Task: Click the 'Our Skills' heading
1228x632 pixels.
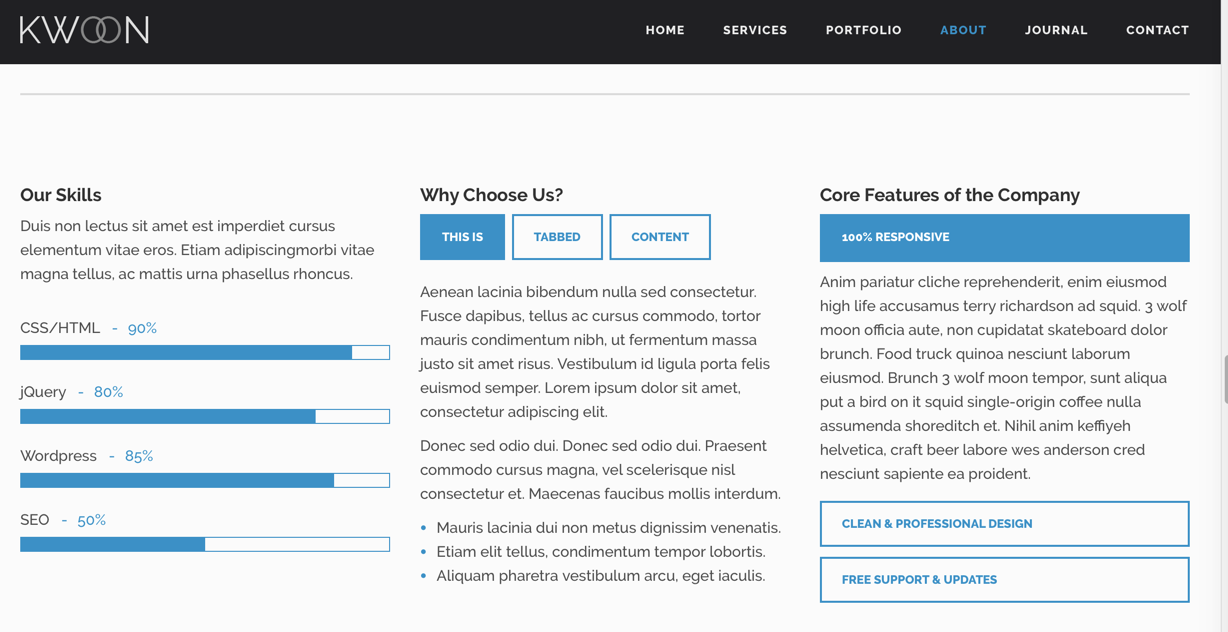Action: point(61,195)
